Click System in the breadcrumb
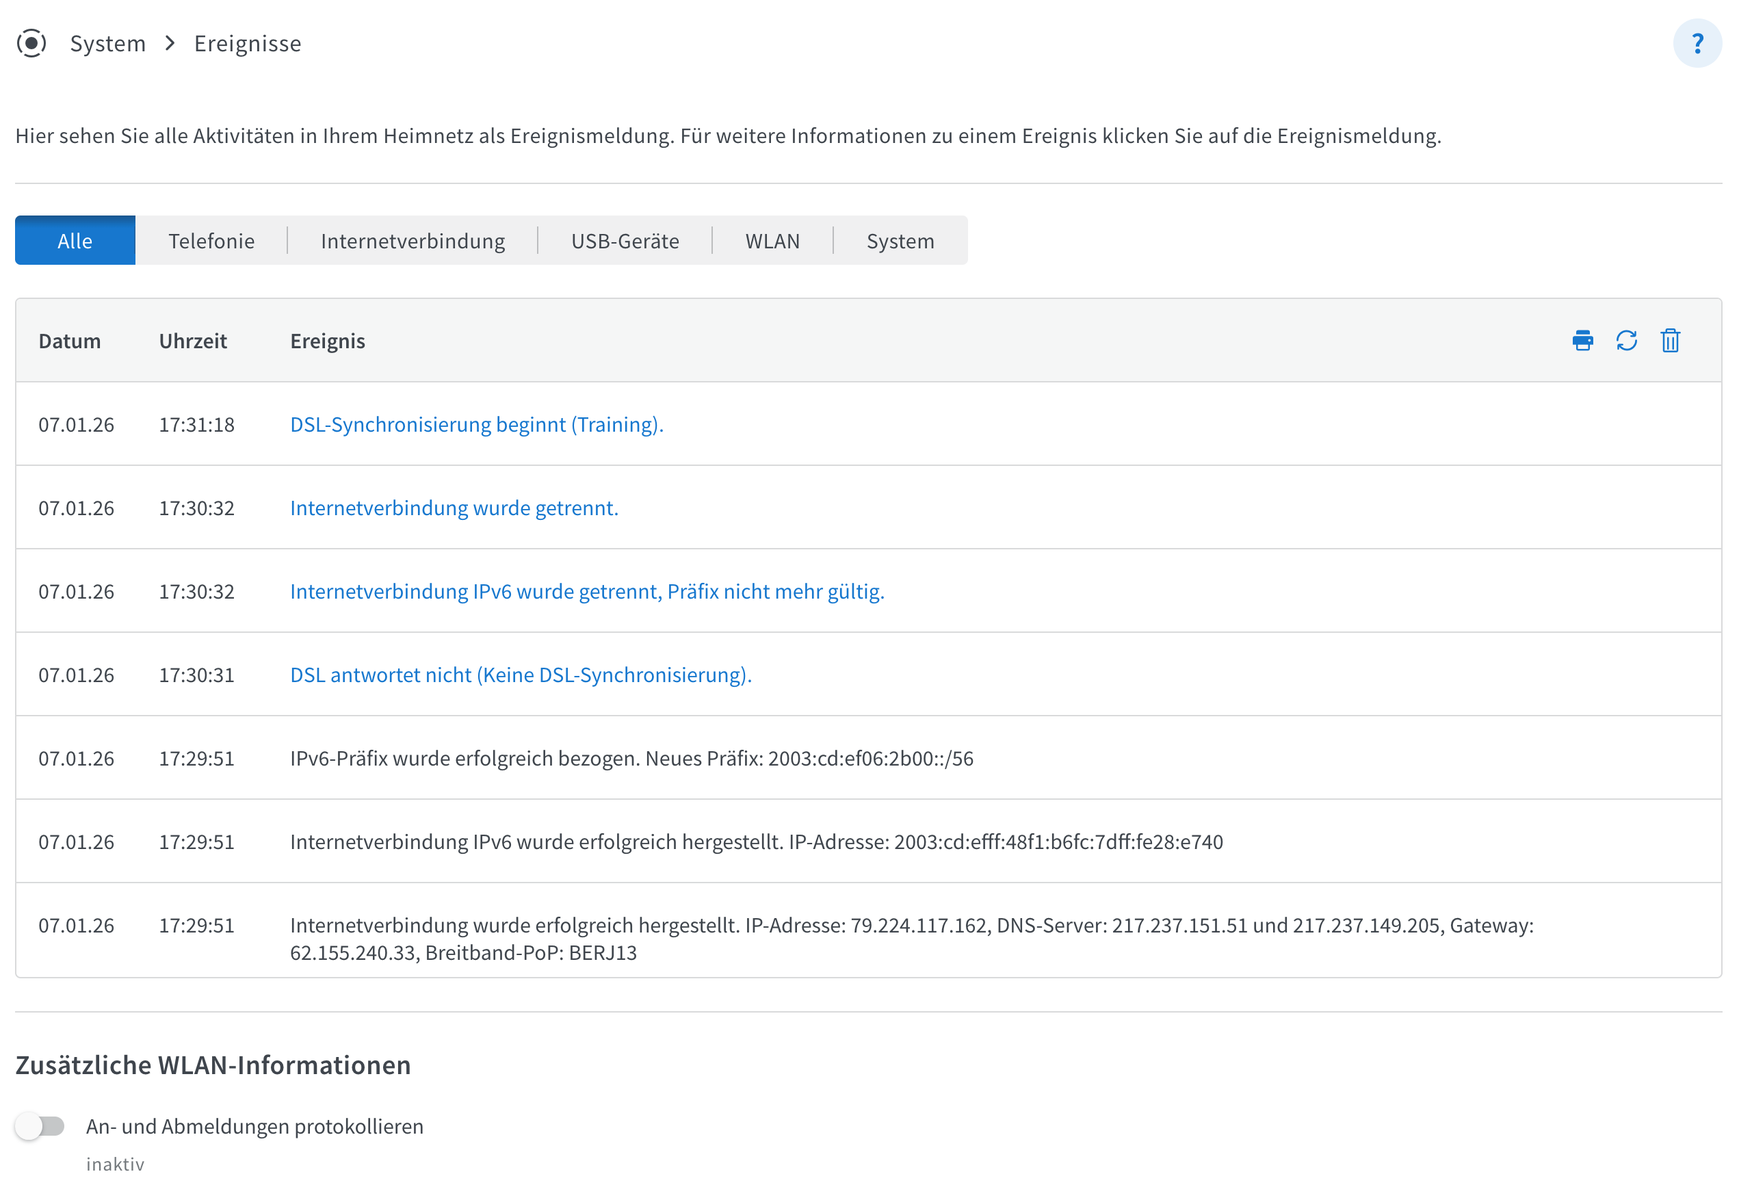The width and height of the screenshot is (1739, 1200). [x=108, y=44]
